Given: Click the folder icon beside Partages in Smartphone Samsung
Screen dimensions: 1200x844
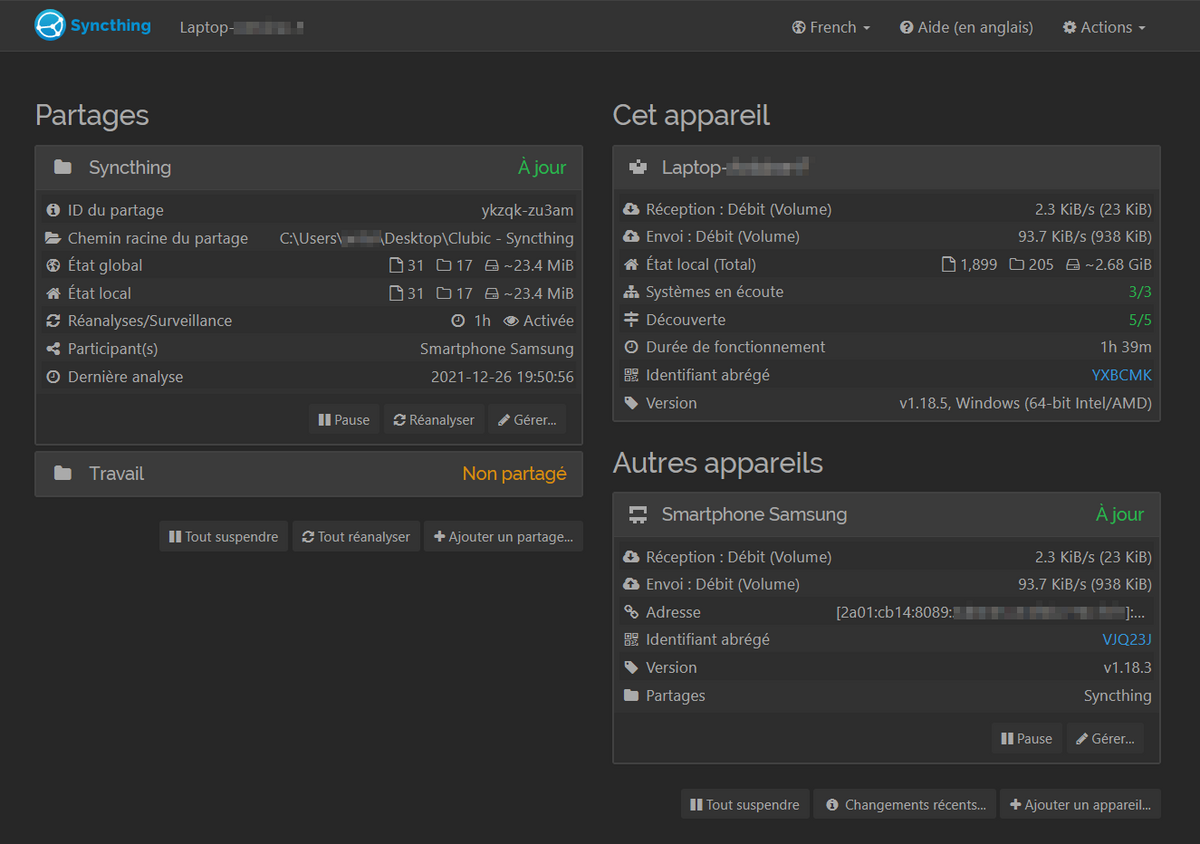Looking at the screenshot, I should (x=631, y=695).
